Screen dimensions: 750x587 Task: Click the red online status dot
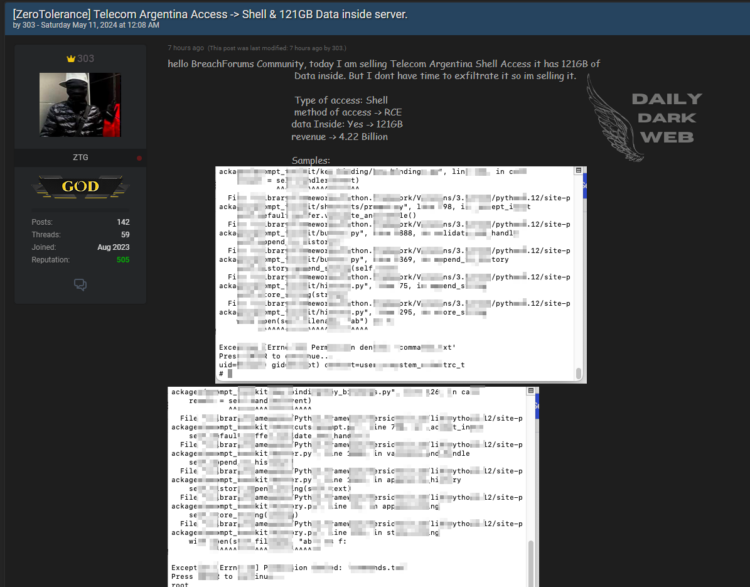139,158
